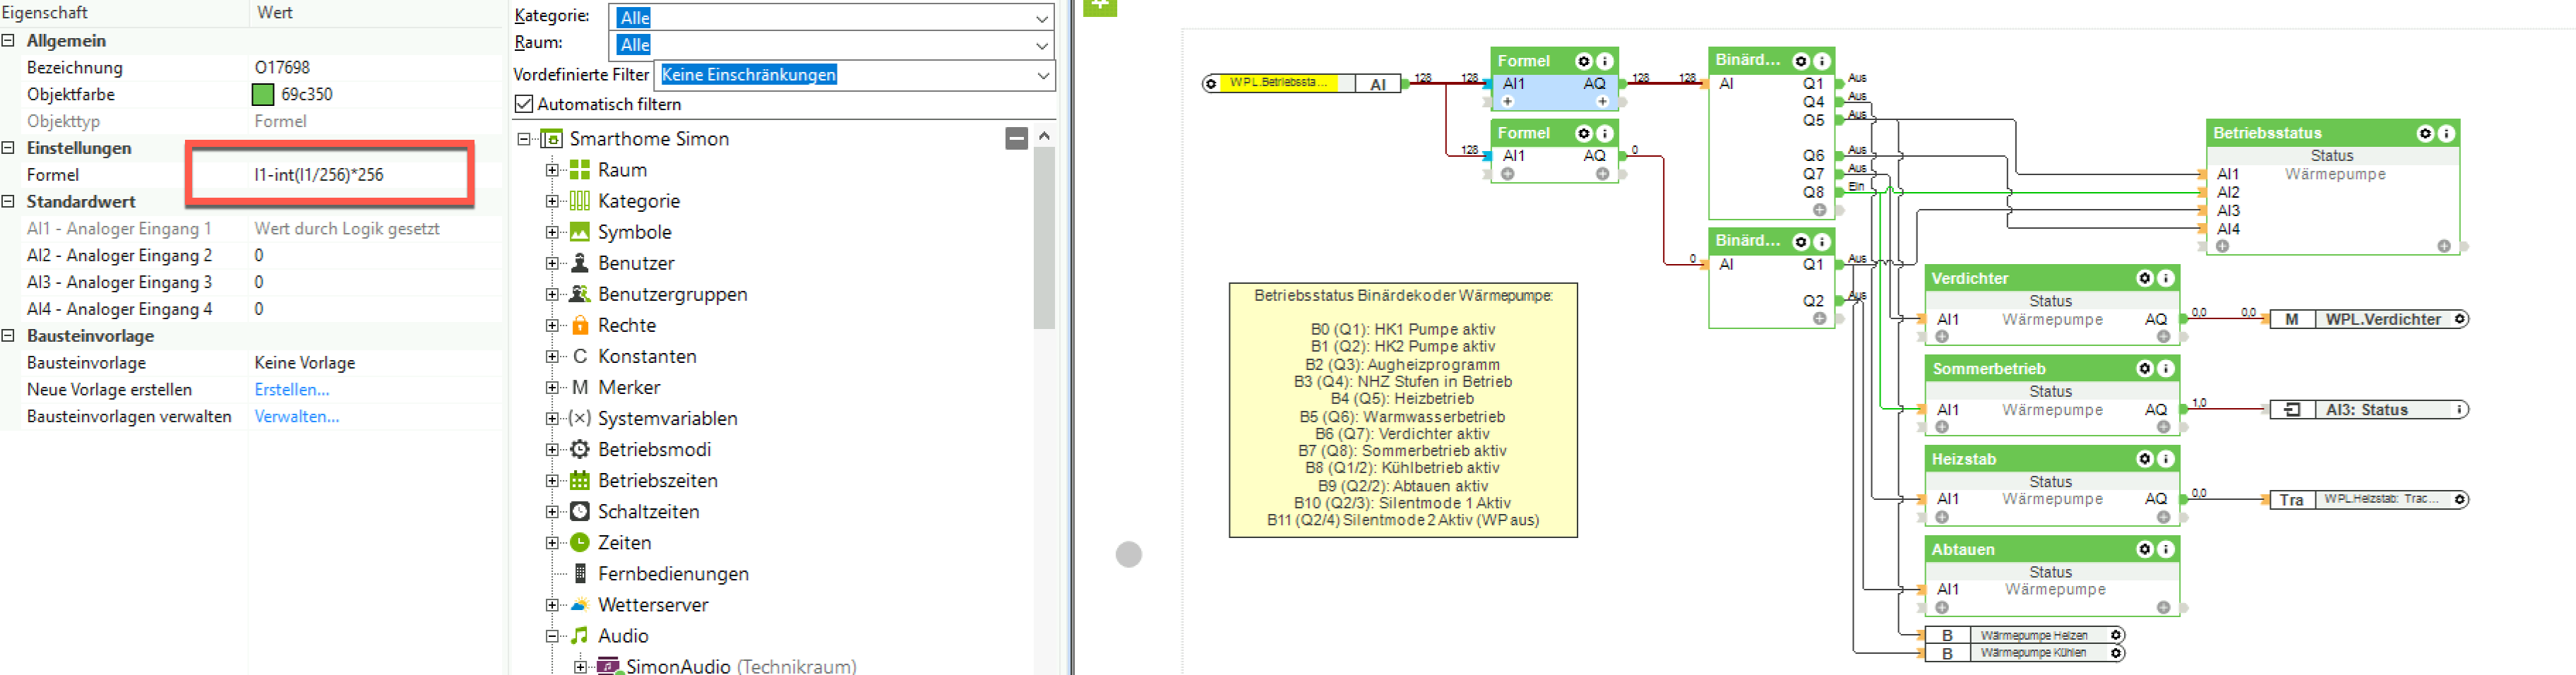Click the gear on second Formel block
This screenshot has height=675, width=2576.
click(1583, 133)
